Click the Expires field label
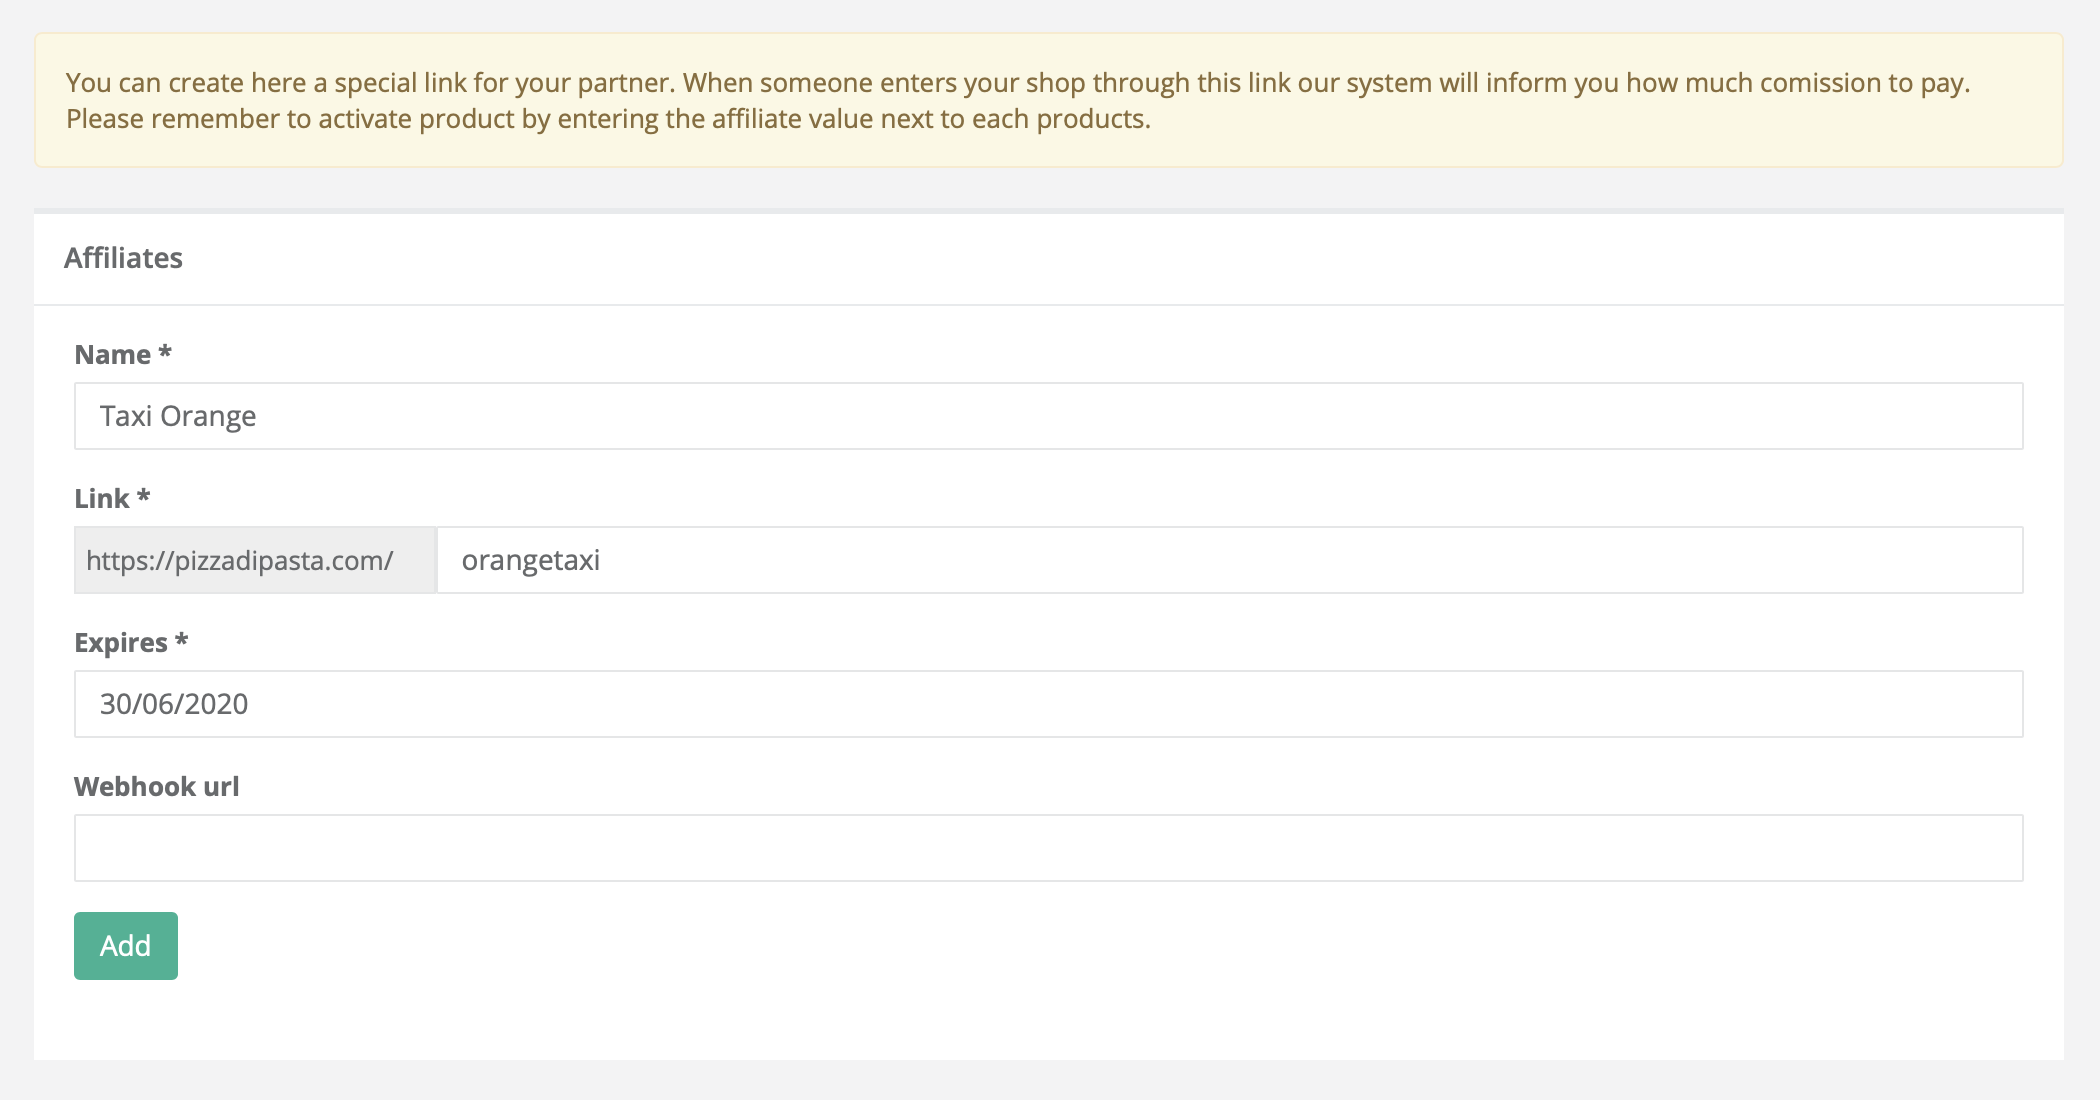The height and width of the screenshot is (1100, 2100). (120, 643)
